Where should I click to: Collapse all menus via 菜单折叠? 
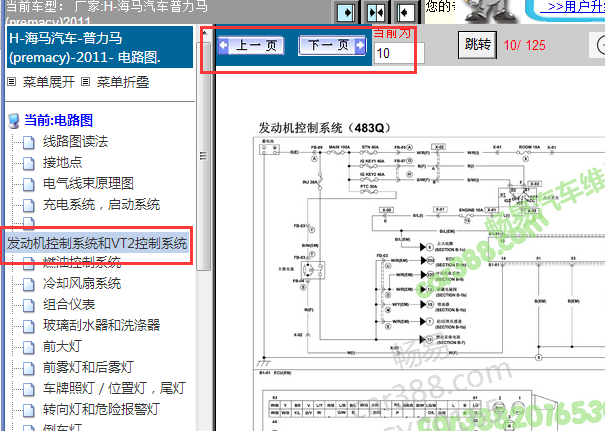[123, 82]
